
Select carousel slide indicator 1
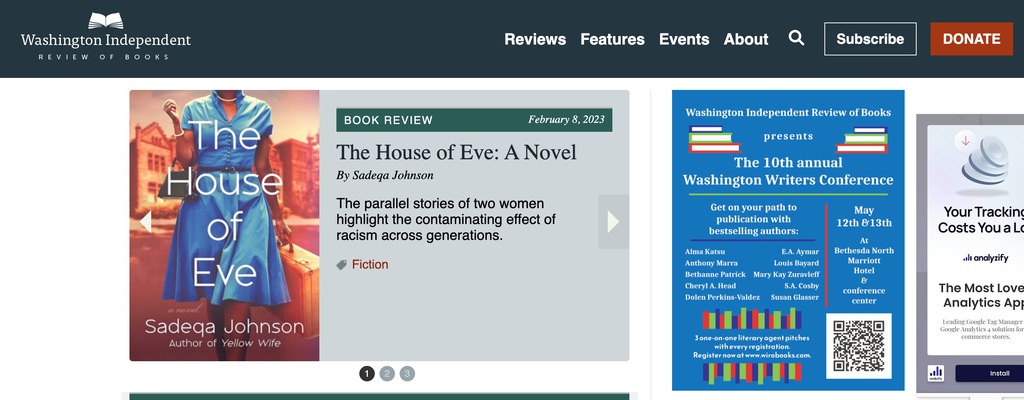[367, 374]
